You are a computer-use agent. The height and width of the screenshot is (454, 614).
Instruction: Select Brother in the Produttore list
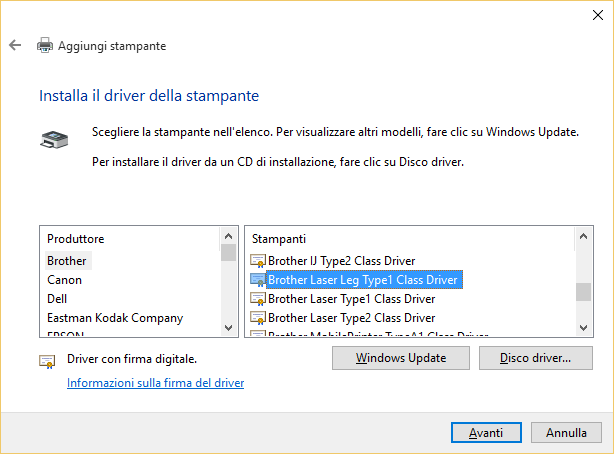point(67,261)
